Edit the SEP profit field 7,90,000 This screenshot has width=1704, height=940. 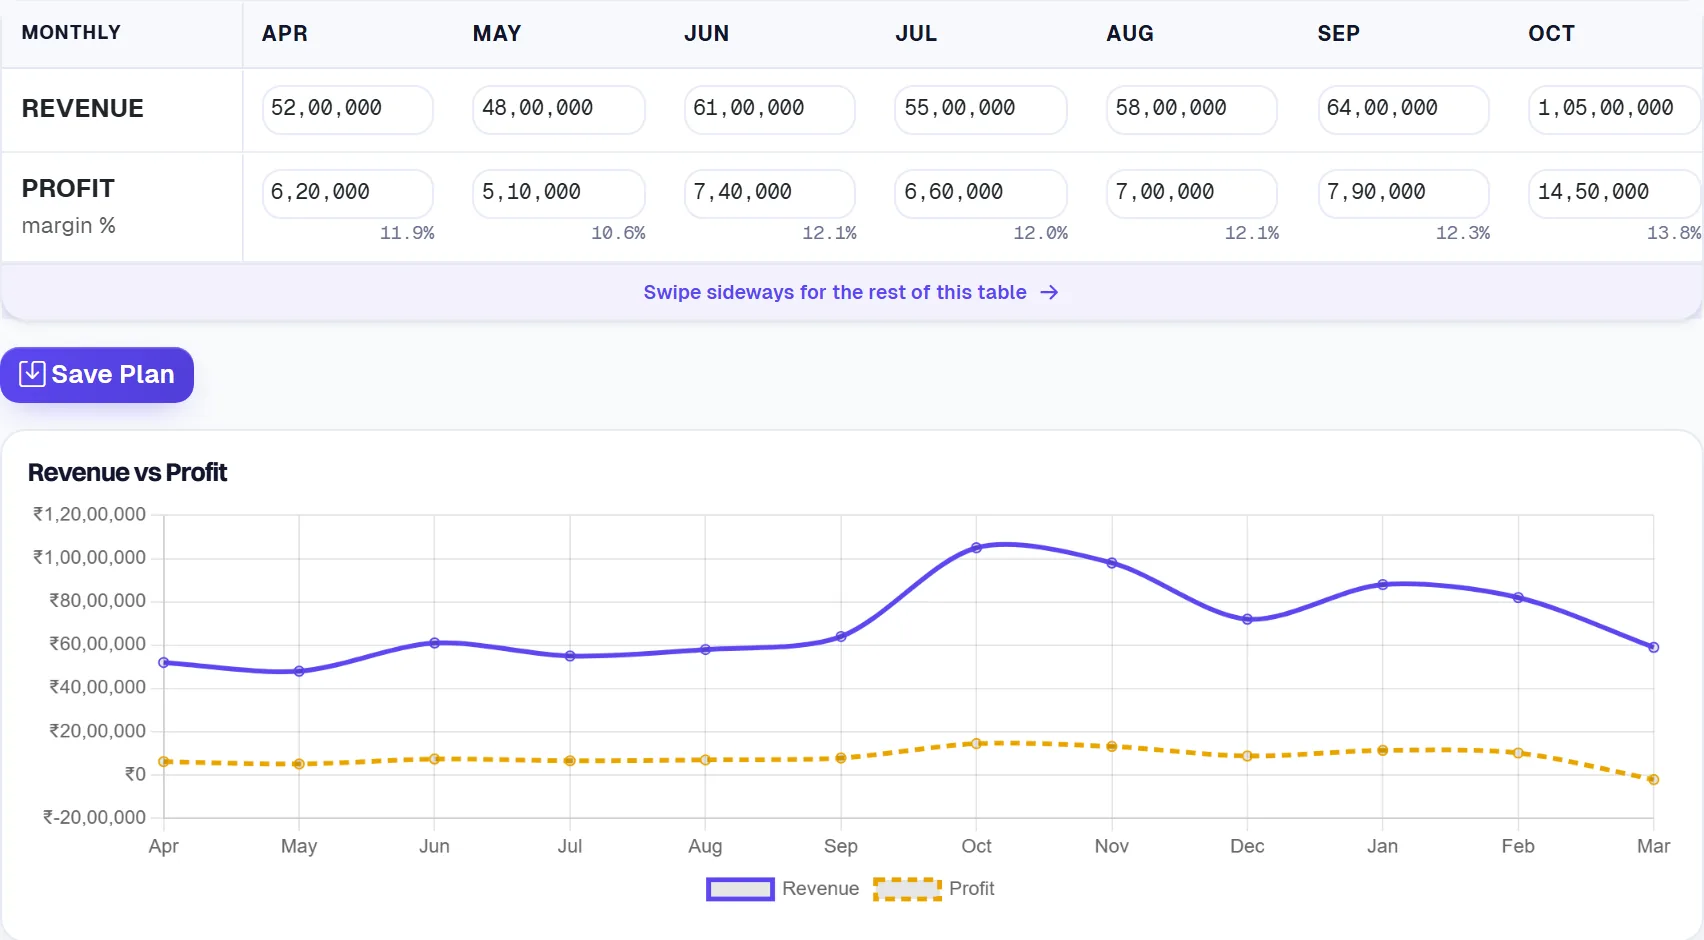click(1403, 193)
